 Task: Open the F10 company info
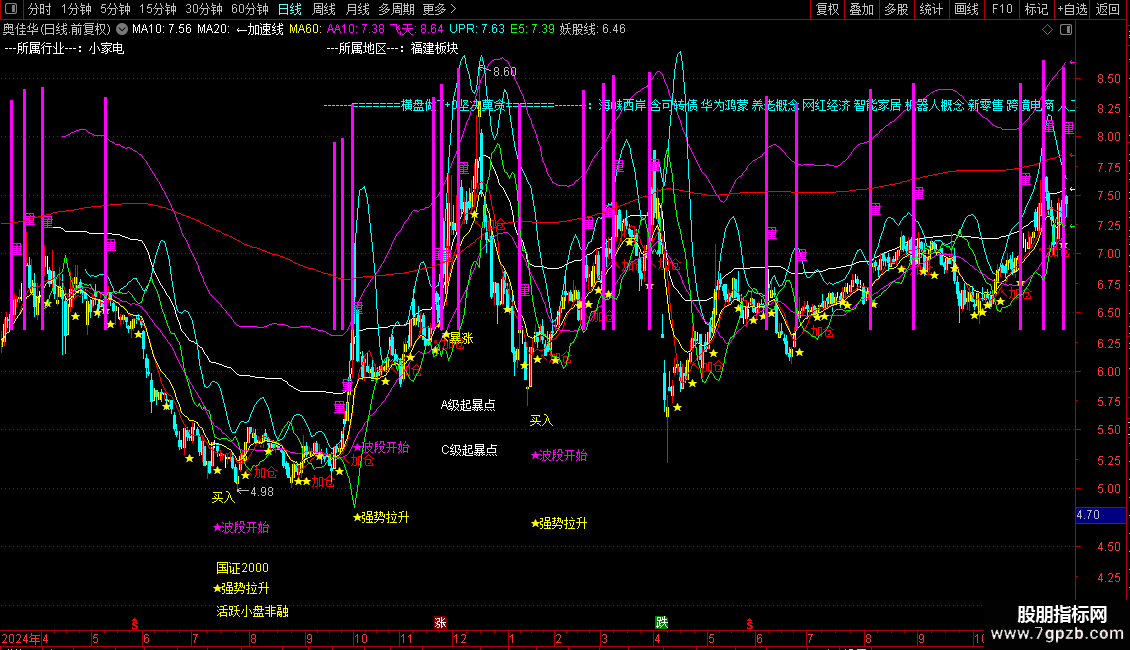(x=1002, y=9)
